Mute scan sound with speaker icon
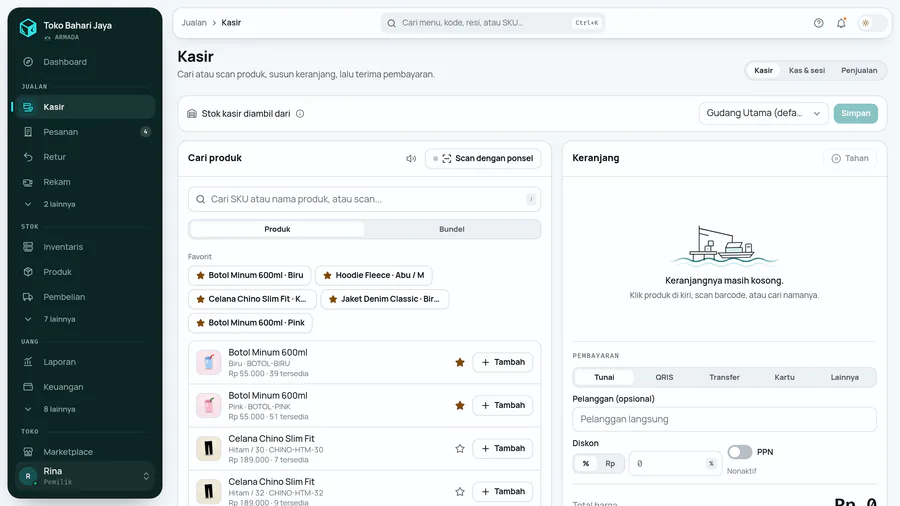 pyautogui.click(x=411, y=158)
